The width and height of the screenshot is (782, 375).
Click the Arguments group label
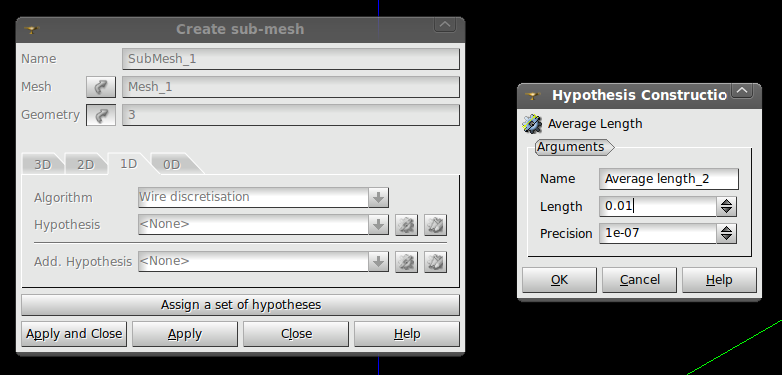571,147
